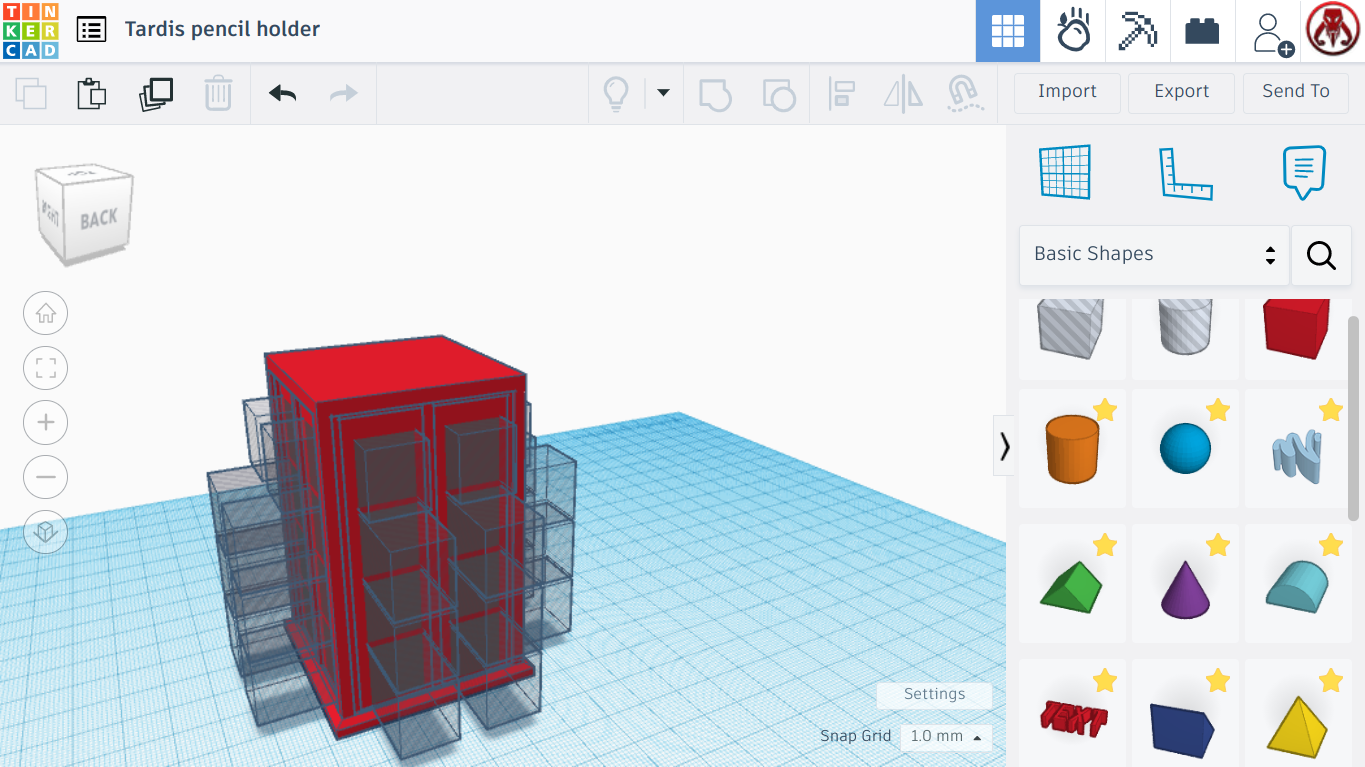Toggle favorite star on Sphere shape

(1218, 410)
